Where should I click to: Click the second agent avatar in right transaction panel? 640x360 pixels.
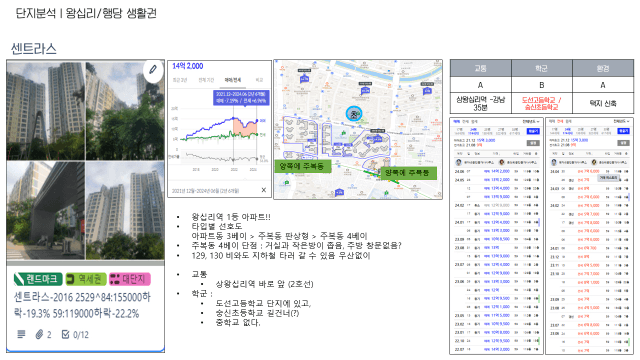tap(594, 162)
